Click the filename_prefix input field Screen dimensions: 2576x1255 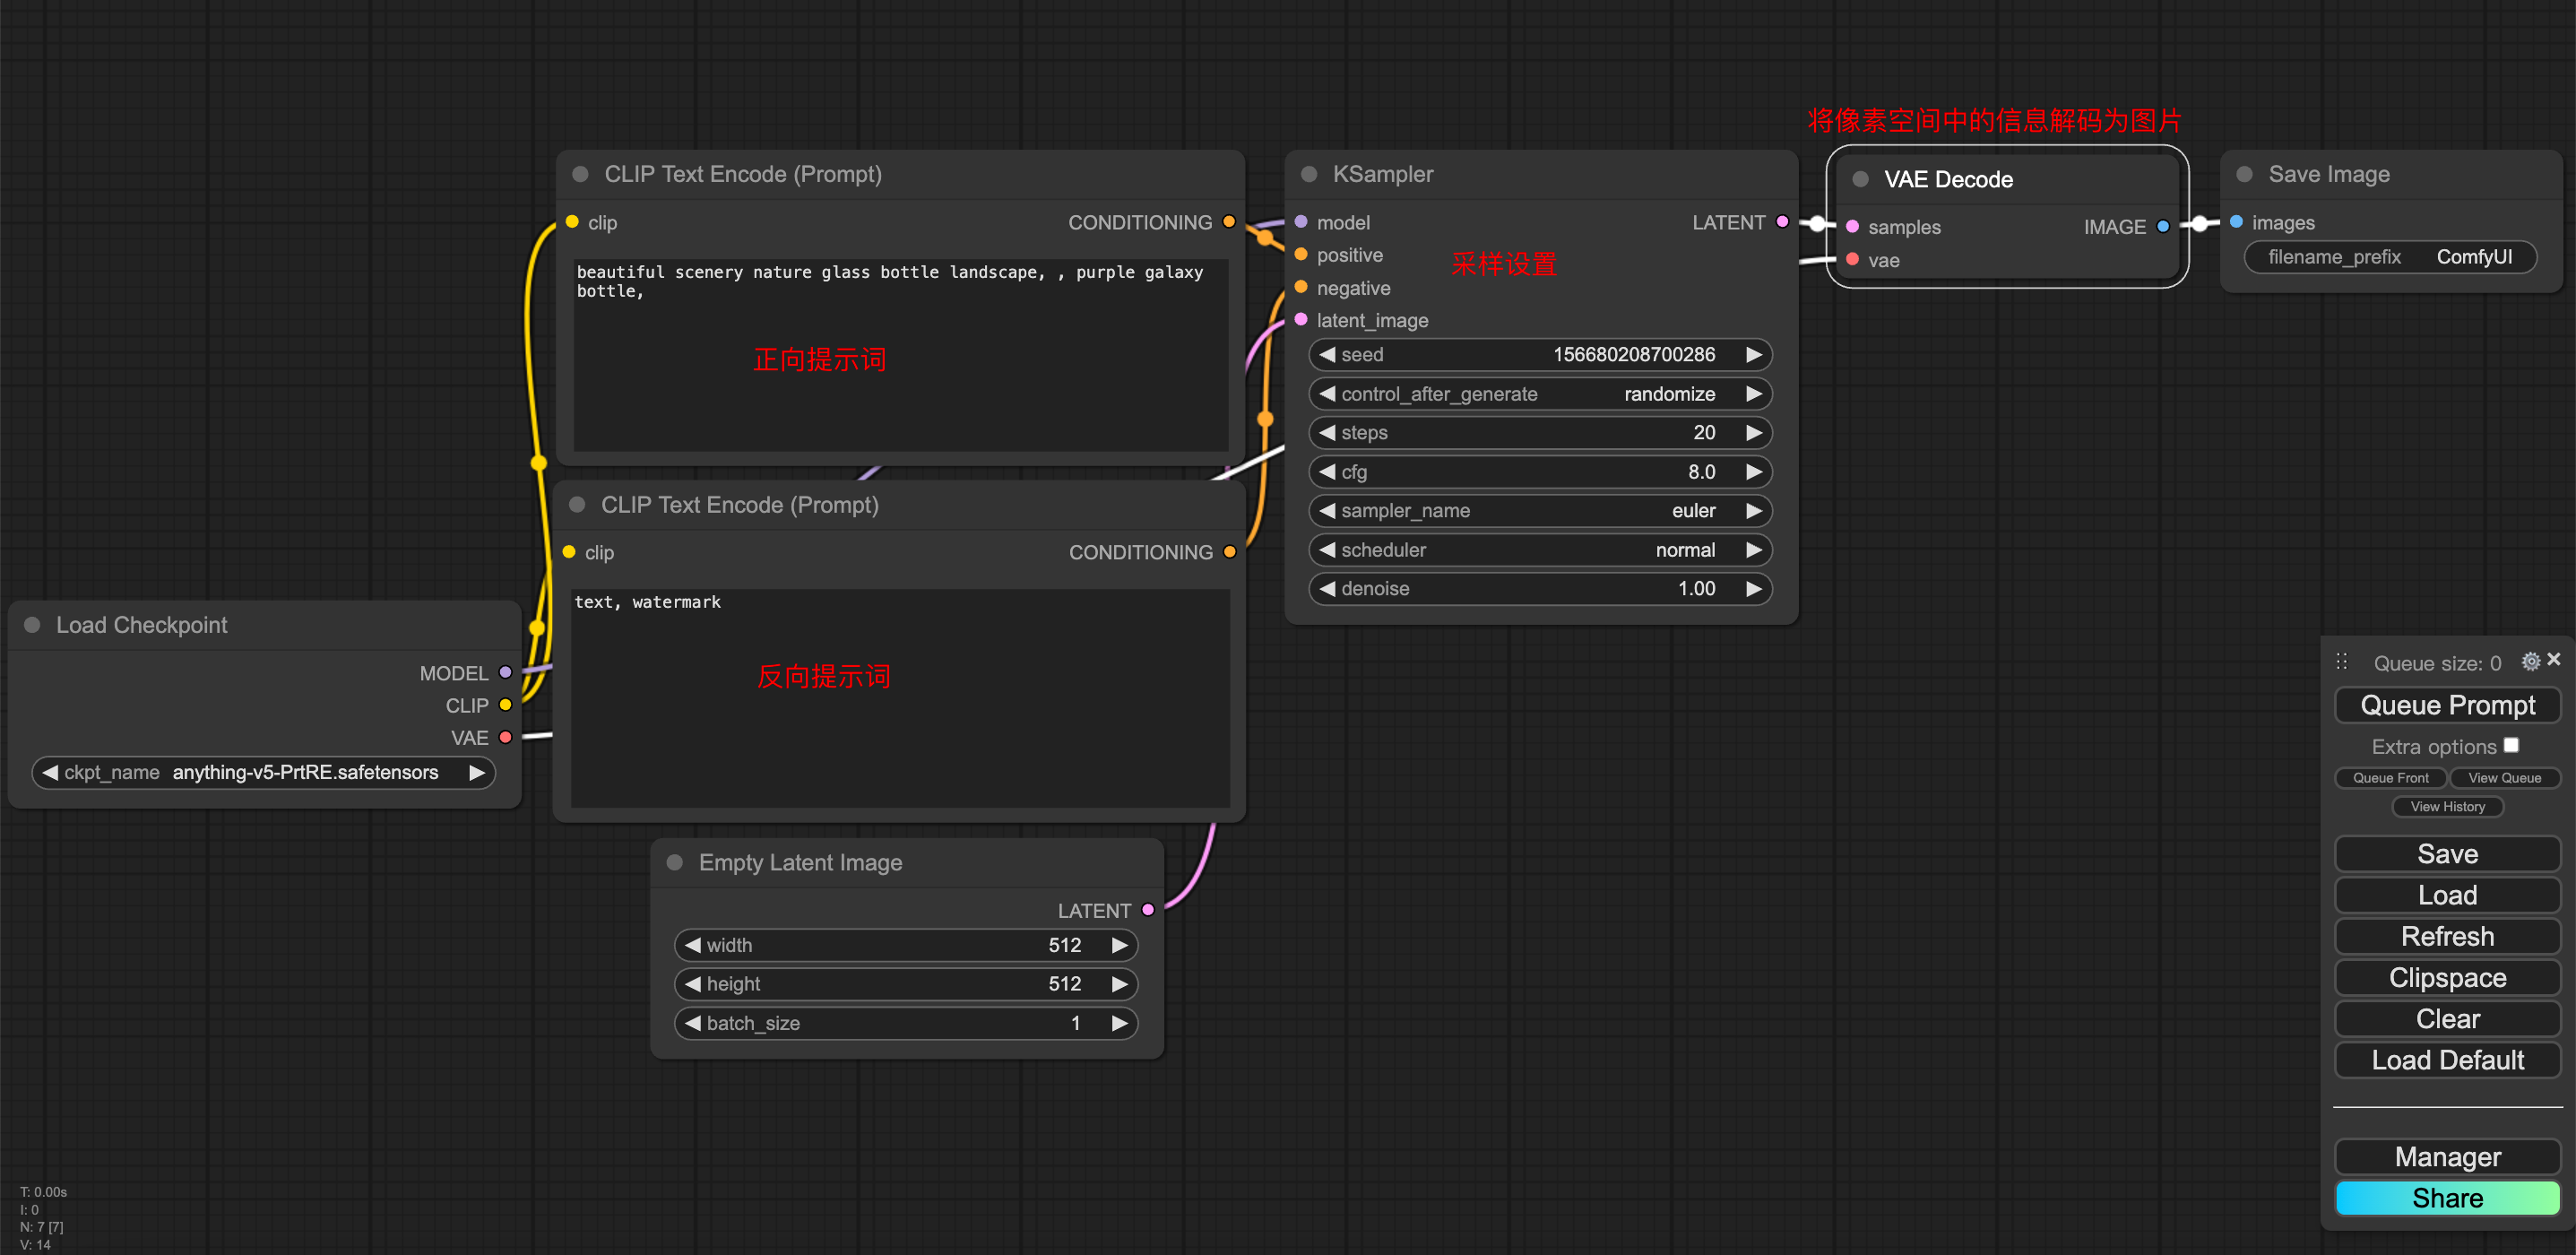click(x=2390, y=257)
